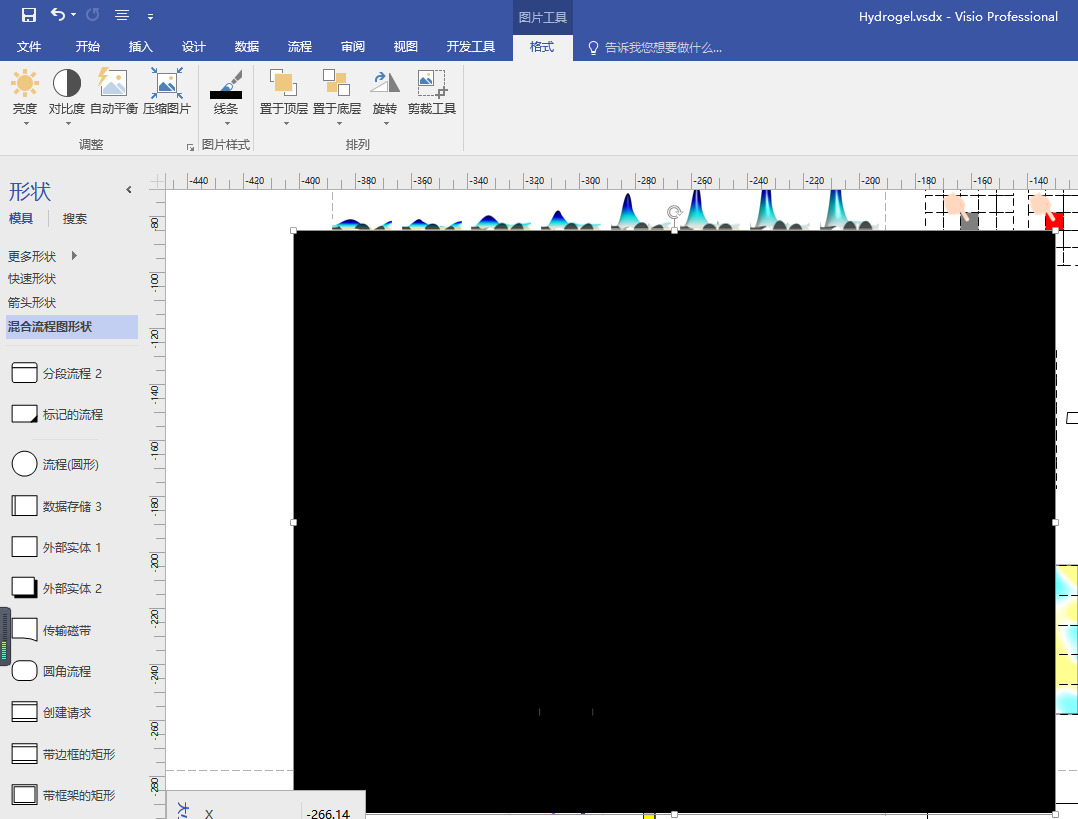Click the gray square on the canvas grid
Screen dimensions: 1078x819
pos(969,221)
